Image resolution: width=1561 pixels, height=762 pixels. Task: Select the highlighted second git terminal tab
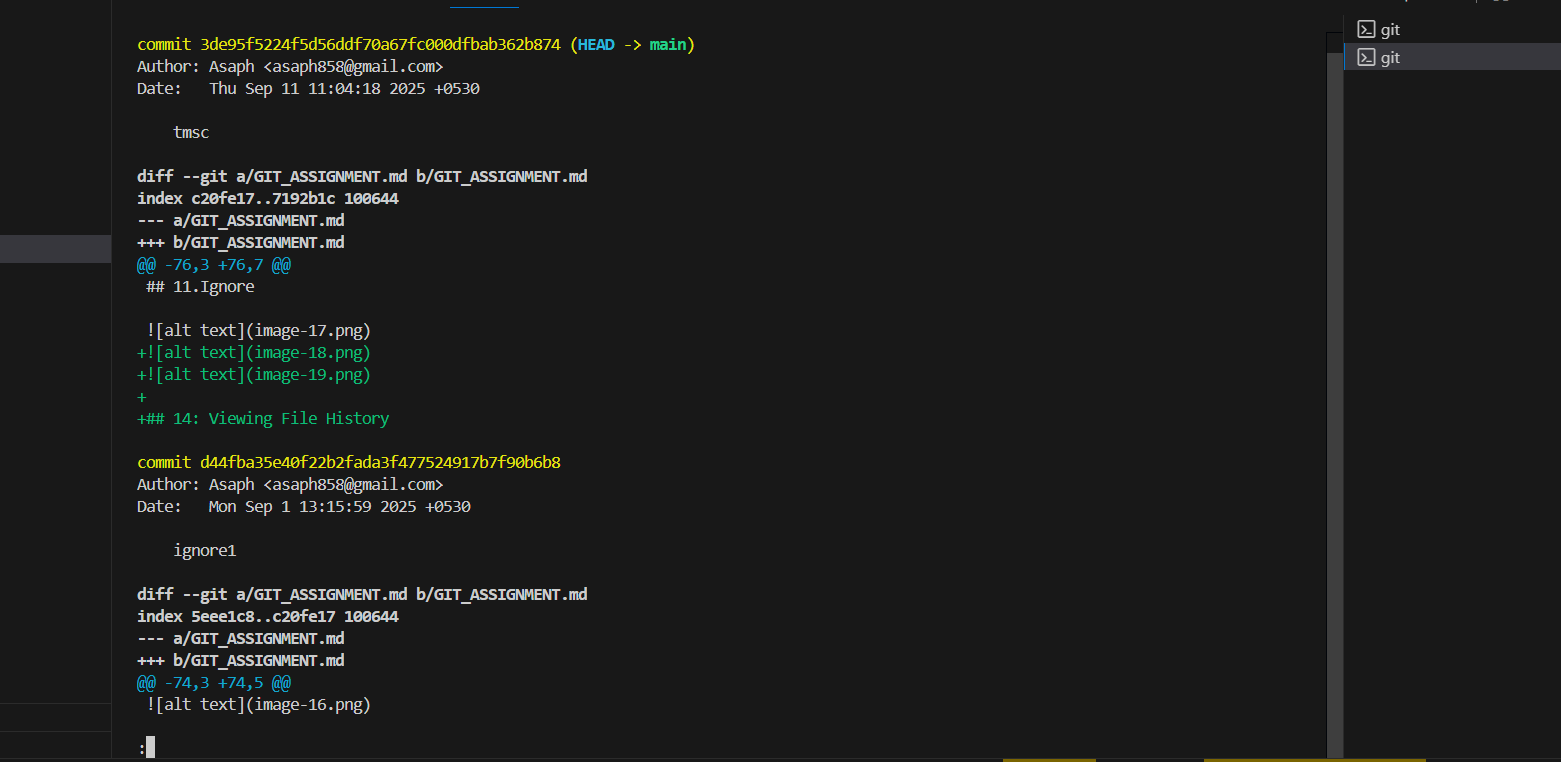point(1390,58)
